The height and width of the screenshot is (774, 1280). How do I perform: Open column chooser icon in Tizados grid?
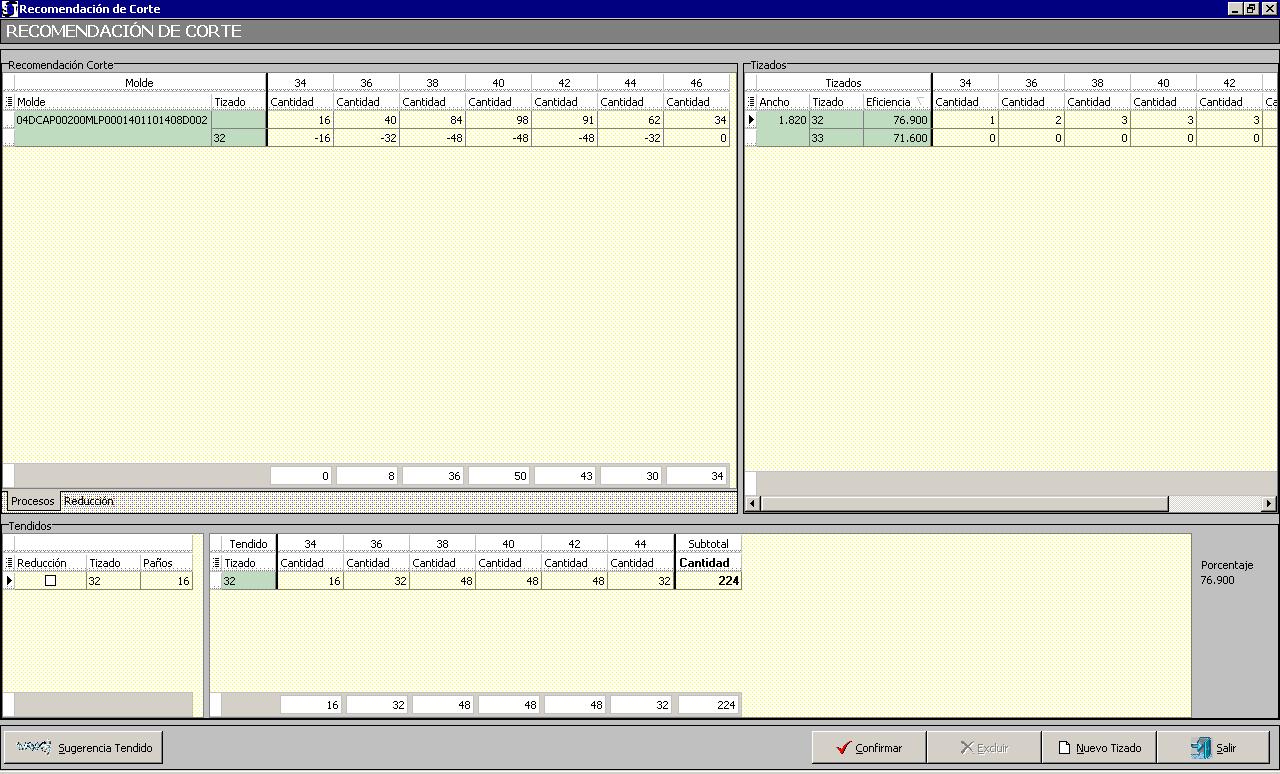[x=751, y=102]
